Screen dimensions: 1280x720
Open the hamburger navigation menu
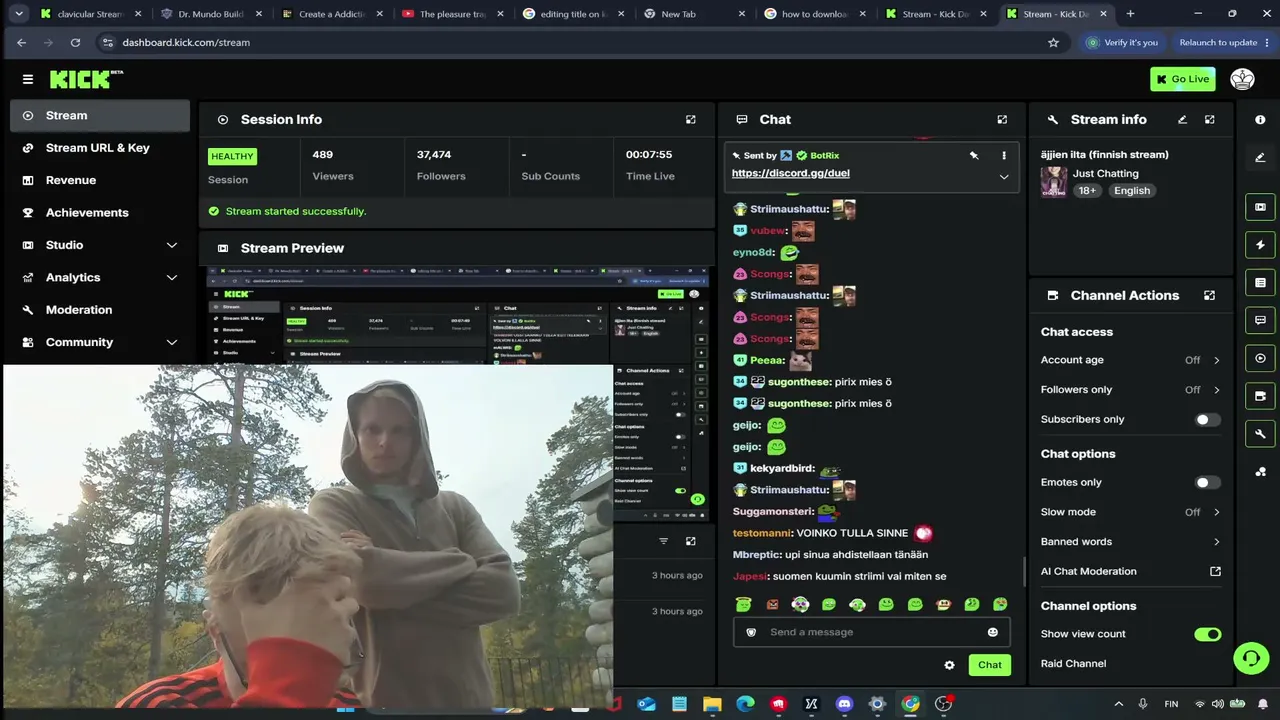[x=28, y=79]
